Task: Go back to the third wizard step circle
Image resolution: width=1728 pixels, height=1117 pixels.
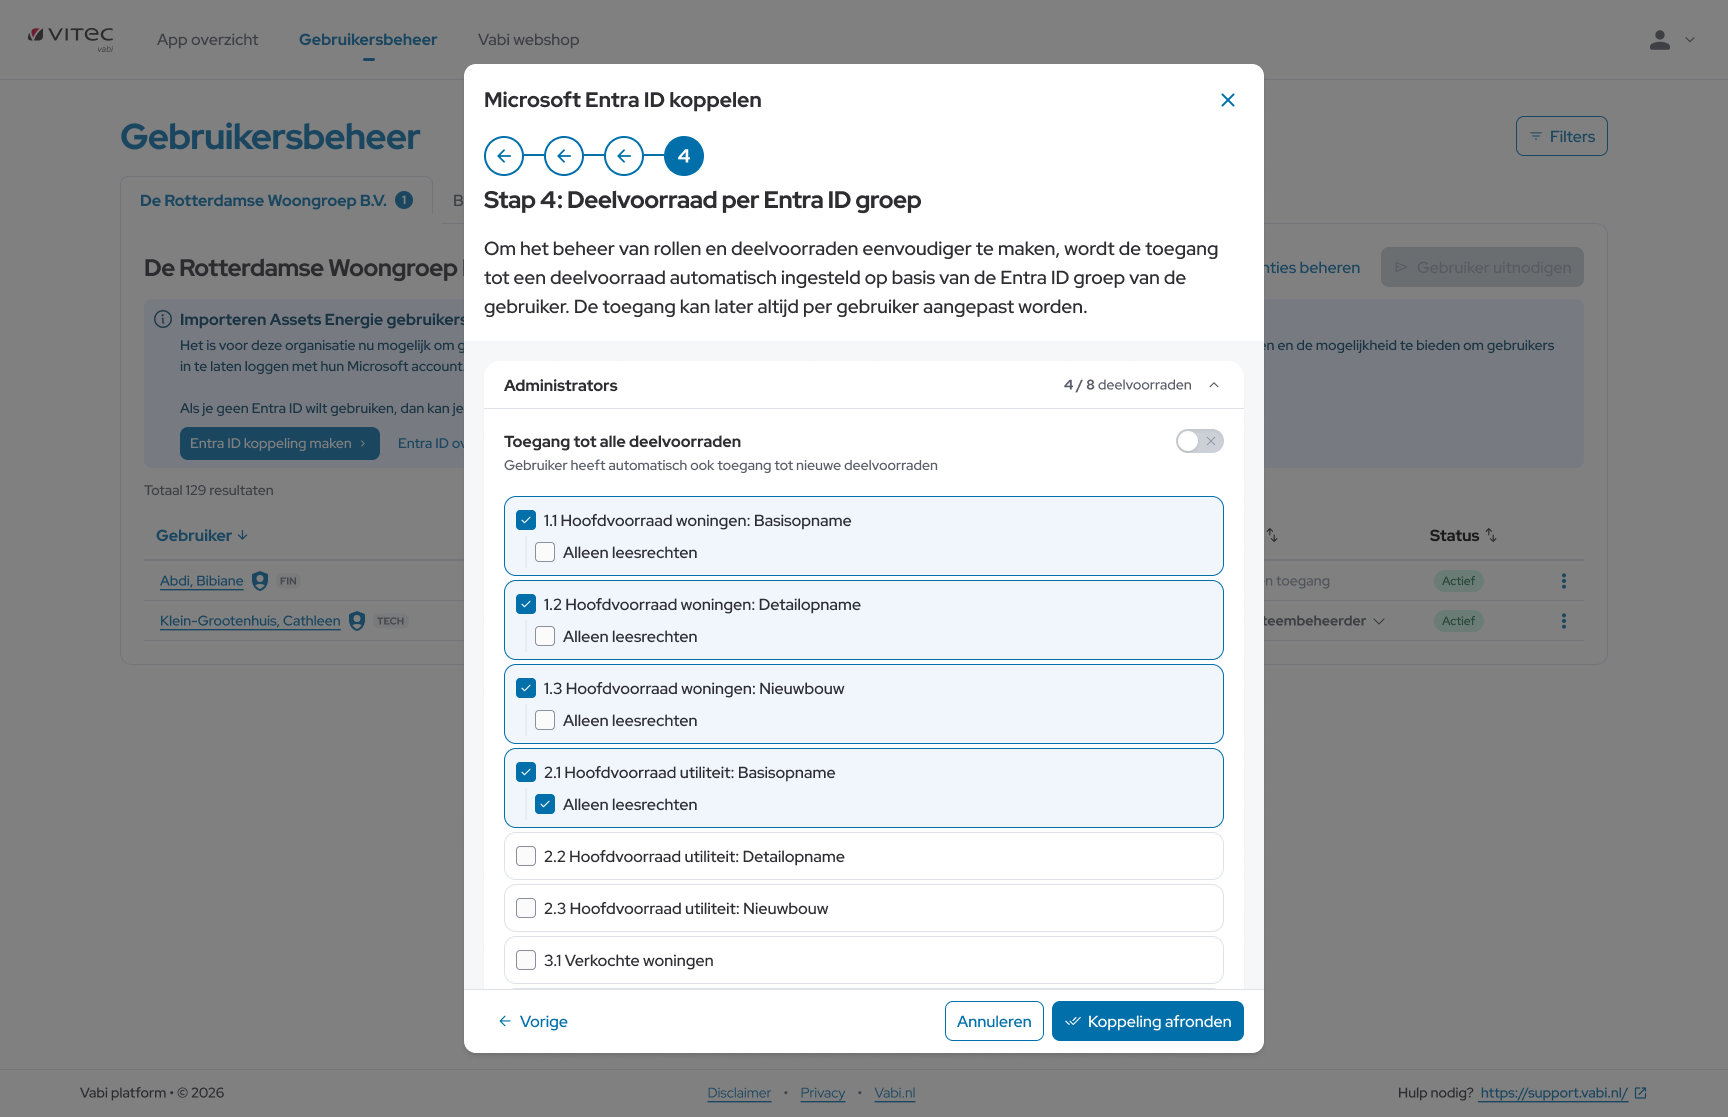Action: pos(624,156)
